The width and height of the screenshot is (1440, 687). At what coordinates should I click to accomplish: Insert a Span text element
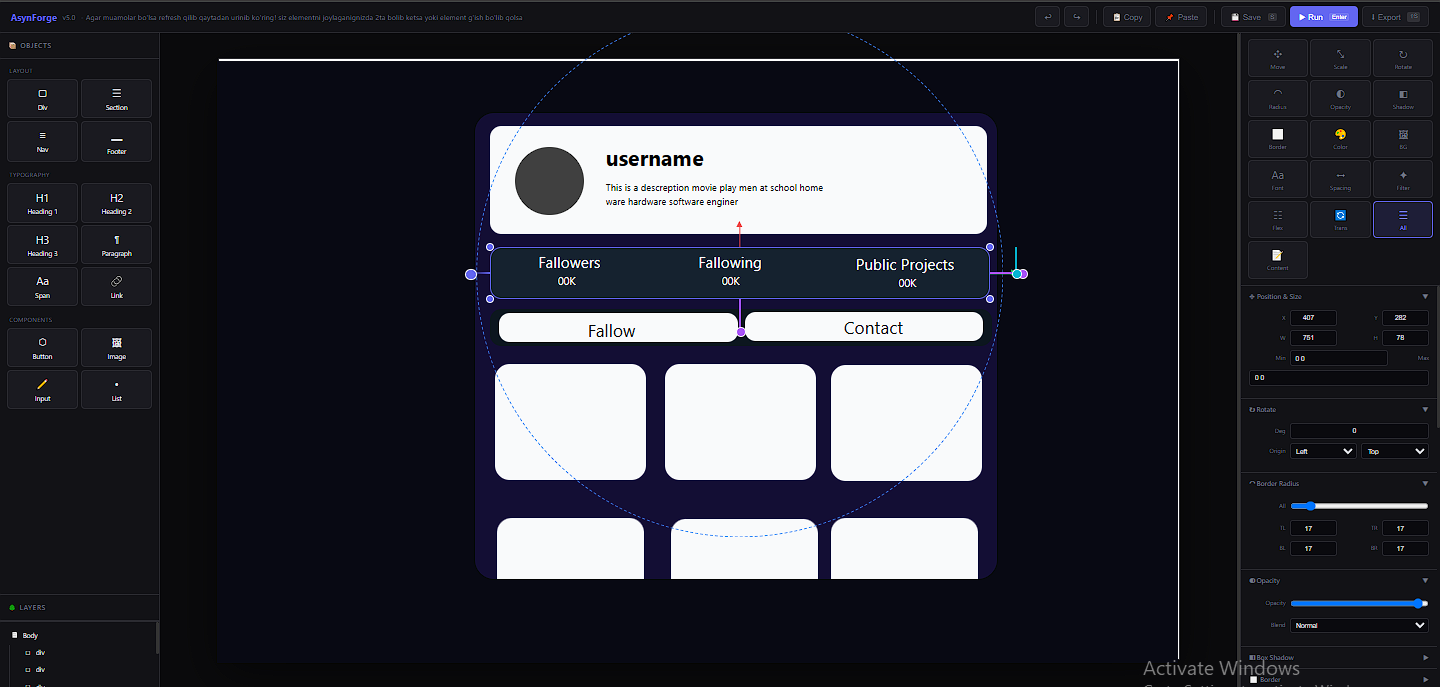(x=42, y=287)
